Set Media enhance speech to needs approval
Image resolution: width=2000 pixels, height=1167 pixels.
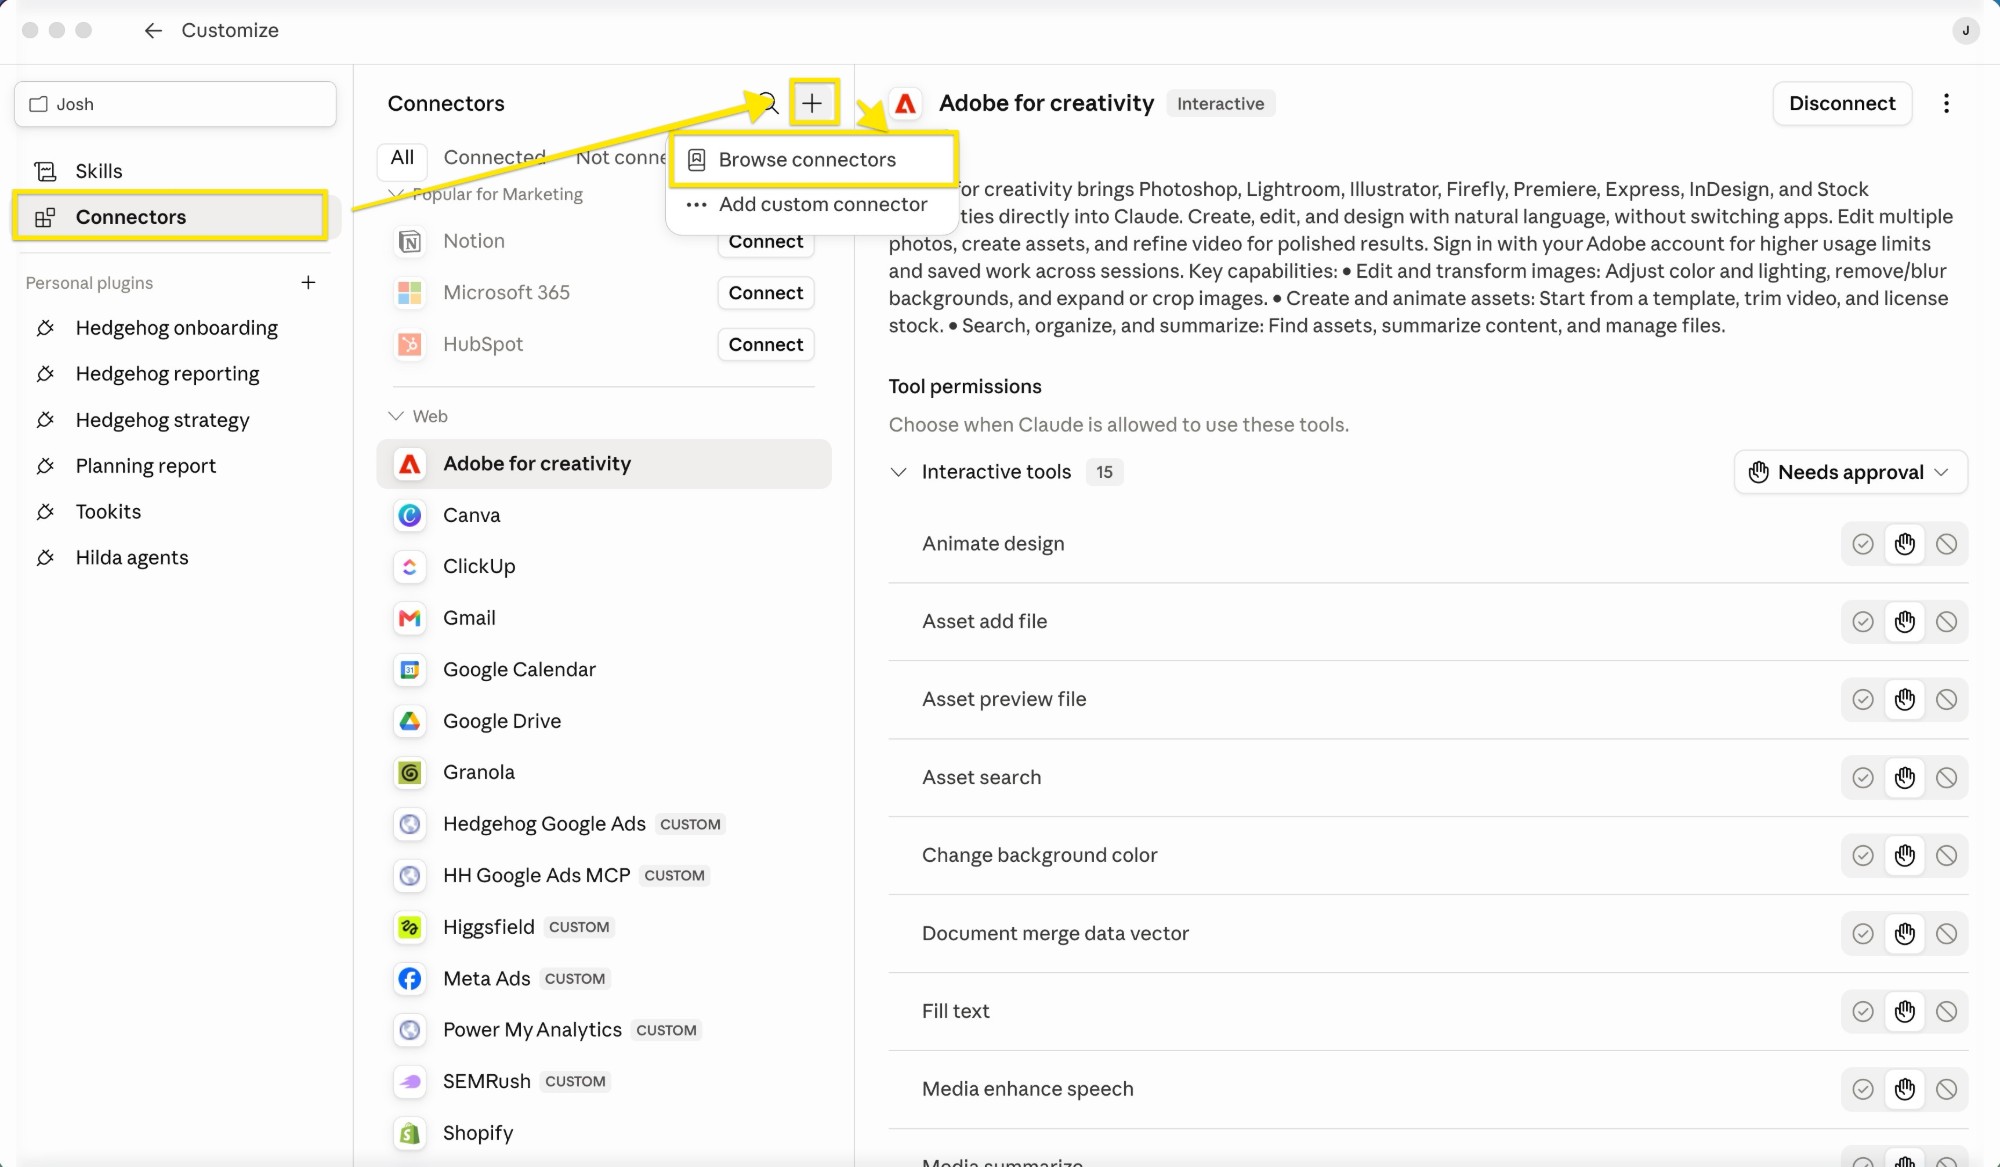1904,1090
